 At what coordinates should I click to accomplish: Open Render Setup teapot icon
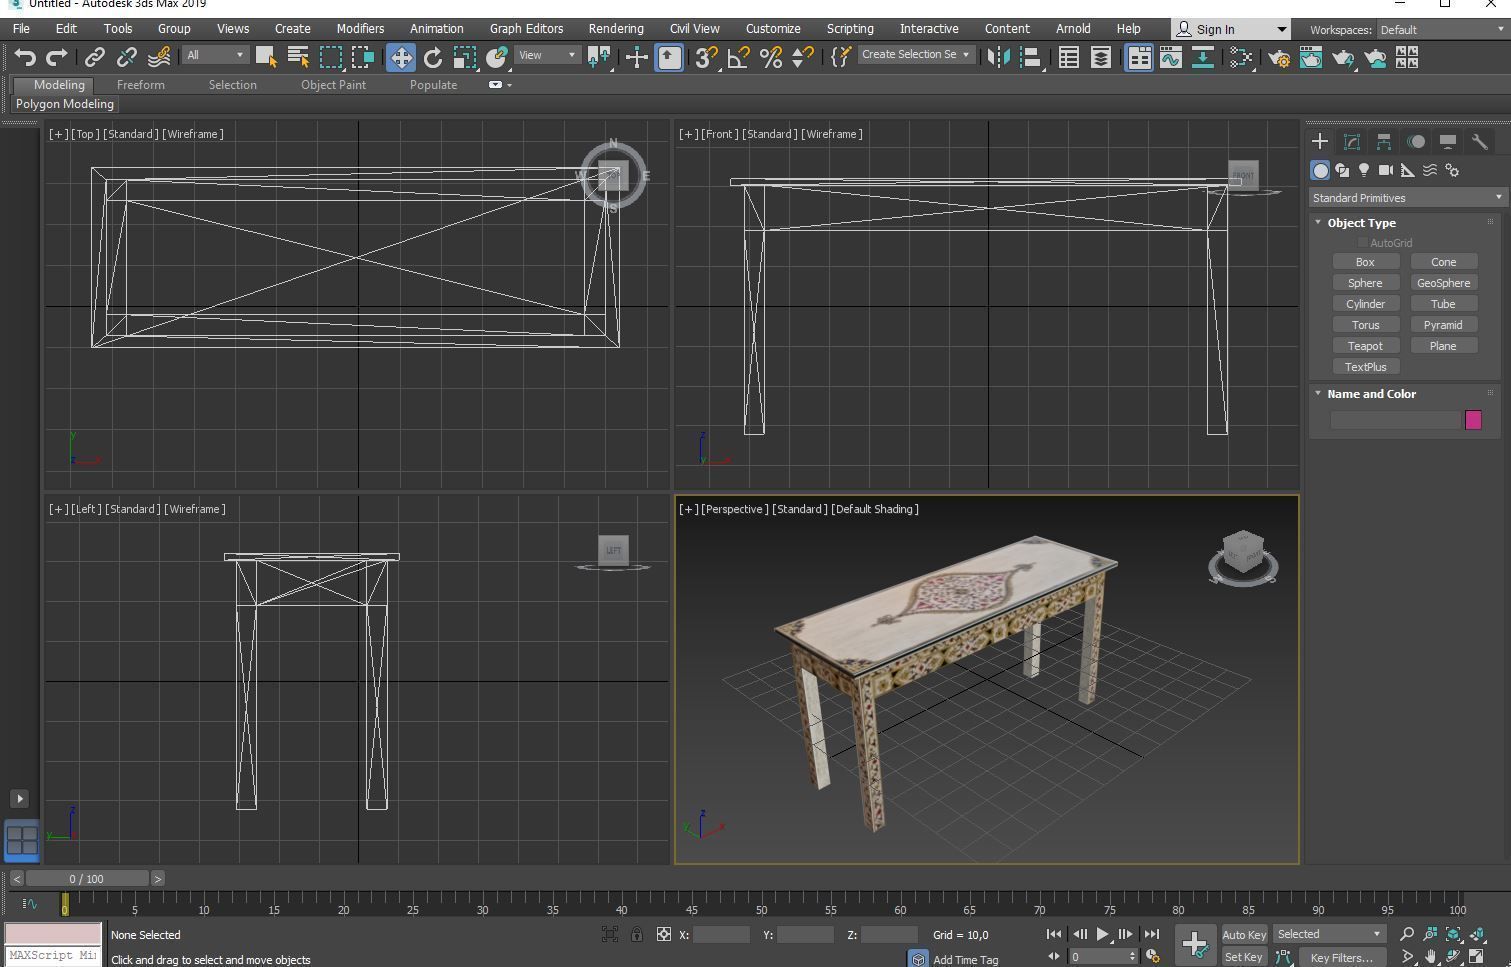[x=1279, y=58]
